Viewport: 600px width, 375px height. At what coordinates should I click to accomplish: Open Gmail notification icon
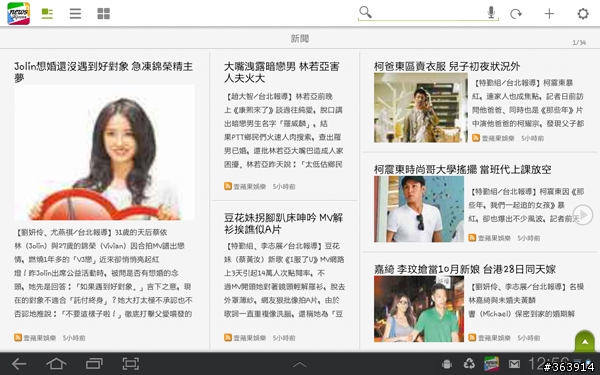click(x=514, y=364)
